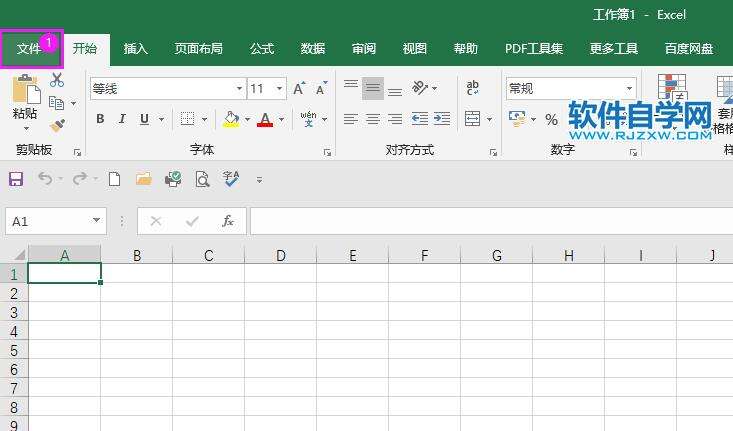Open the 视图 ribbon tab
The image size is (733, 431).
click(415, 49)
